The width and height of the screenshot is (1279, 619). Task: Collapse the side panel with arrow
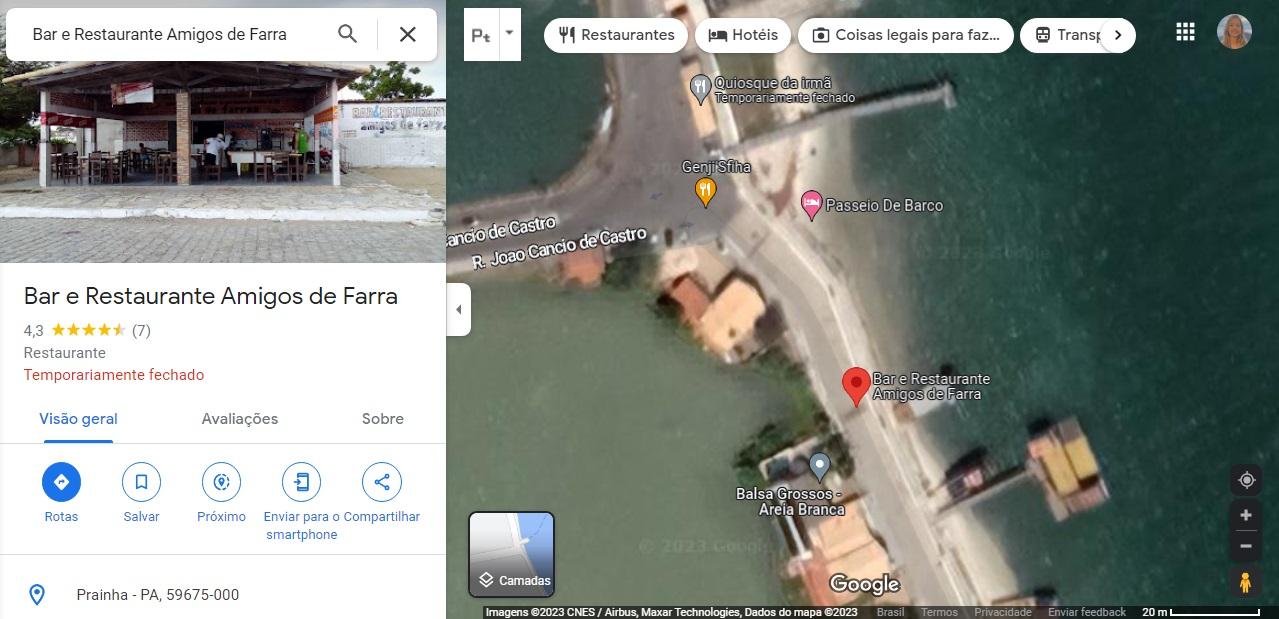point(458,309)
